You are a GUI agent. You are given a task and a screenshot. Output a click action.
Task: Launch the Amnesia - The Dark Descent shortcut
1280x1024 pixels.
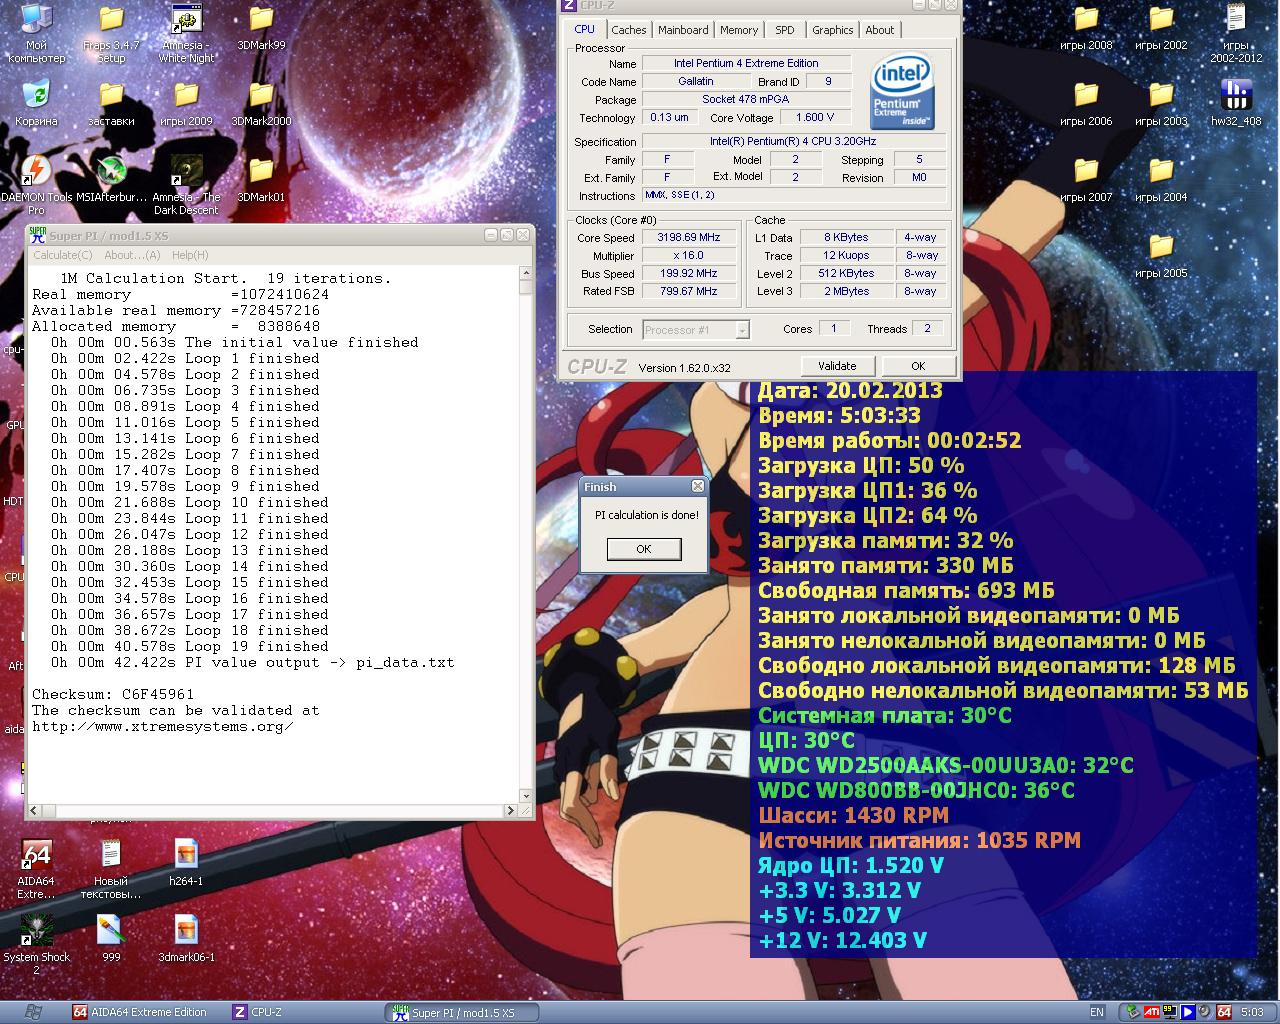pos(186,185)
